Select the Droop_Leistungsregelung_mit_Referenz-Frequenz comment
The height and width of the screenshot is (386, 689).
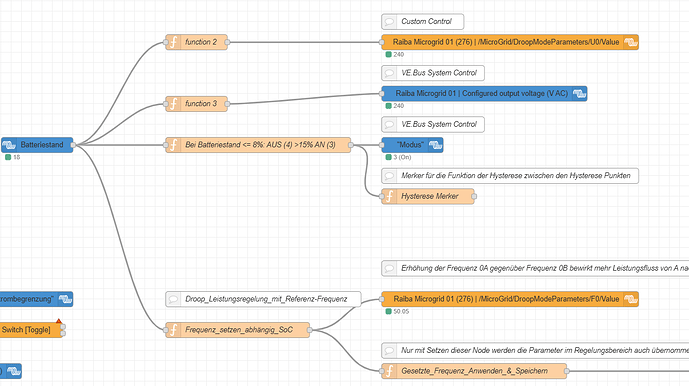[x=263, y=299]
